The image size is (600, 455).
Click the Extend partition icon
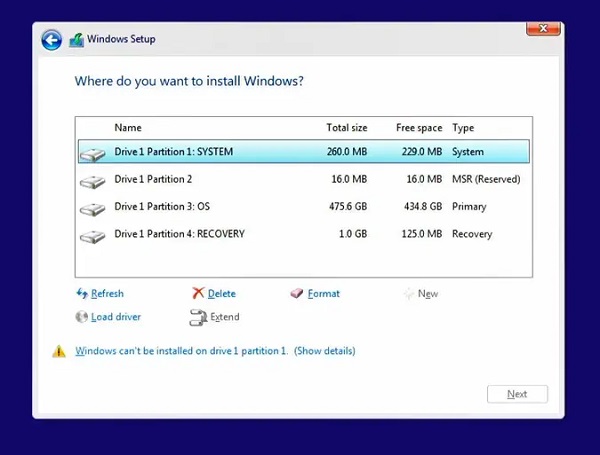click(198, 317)
